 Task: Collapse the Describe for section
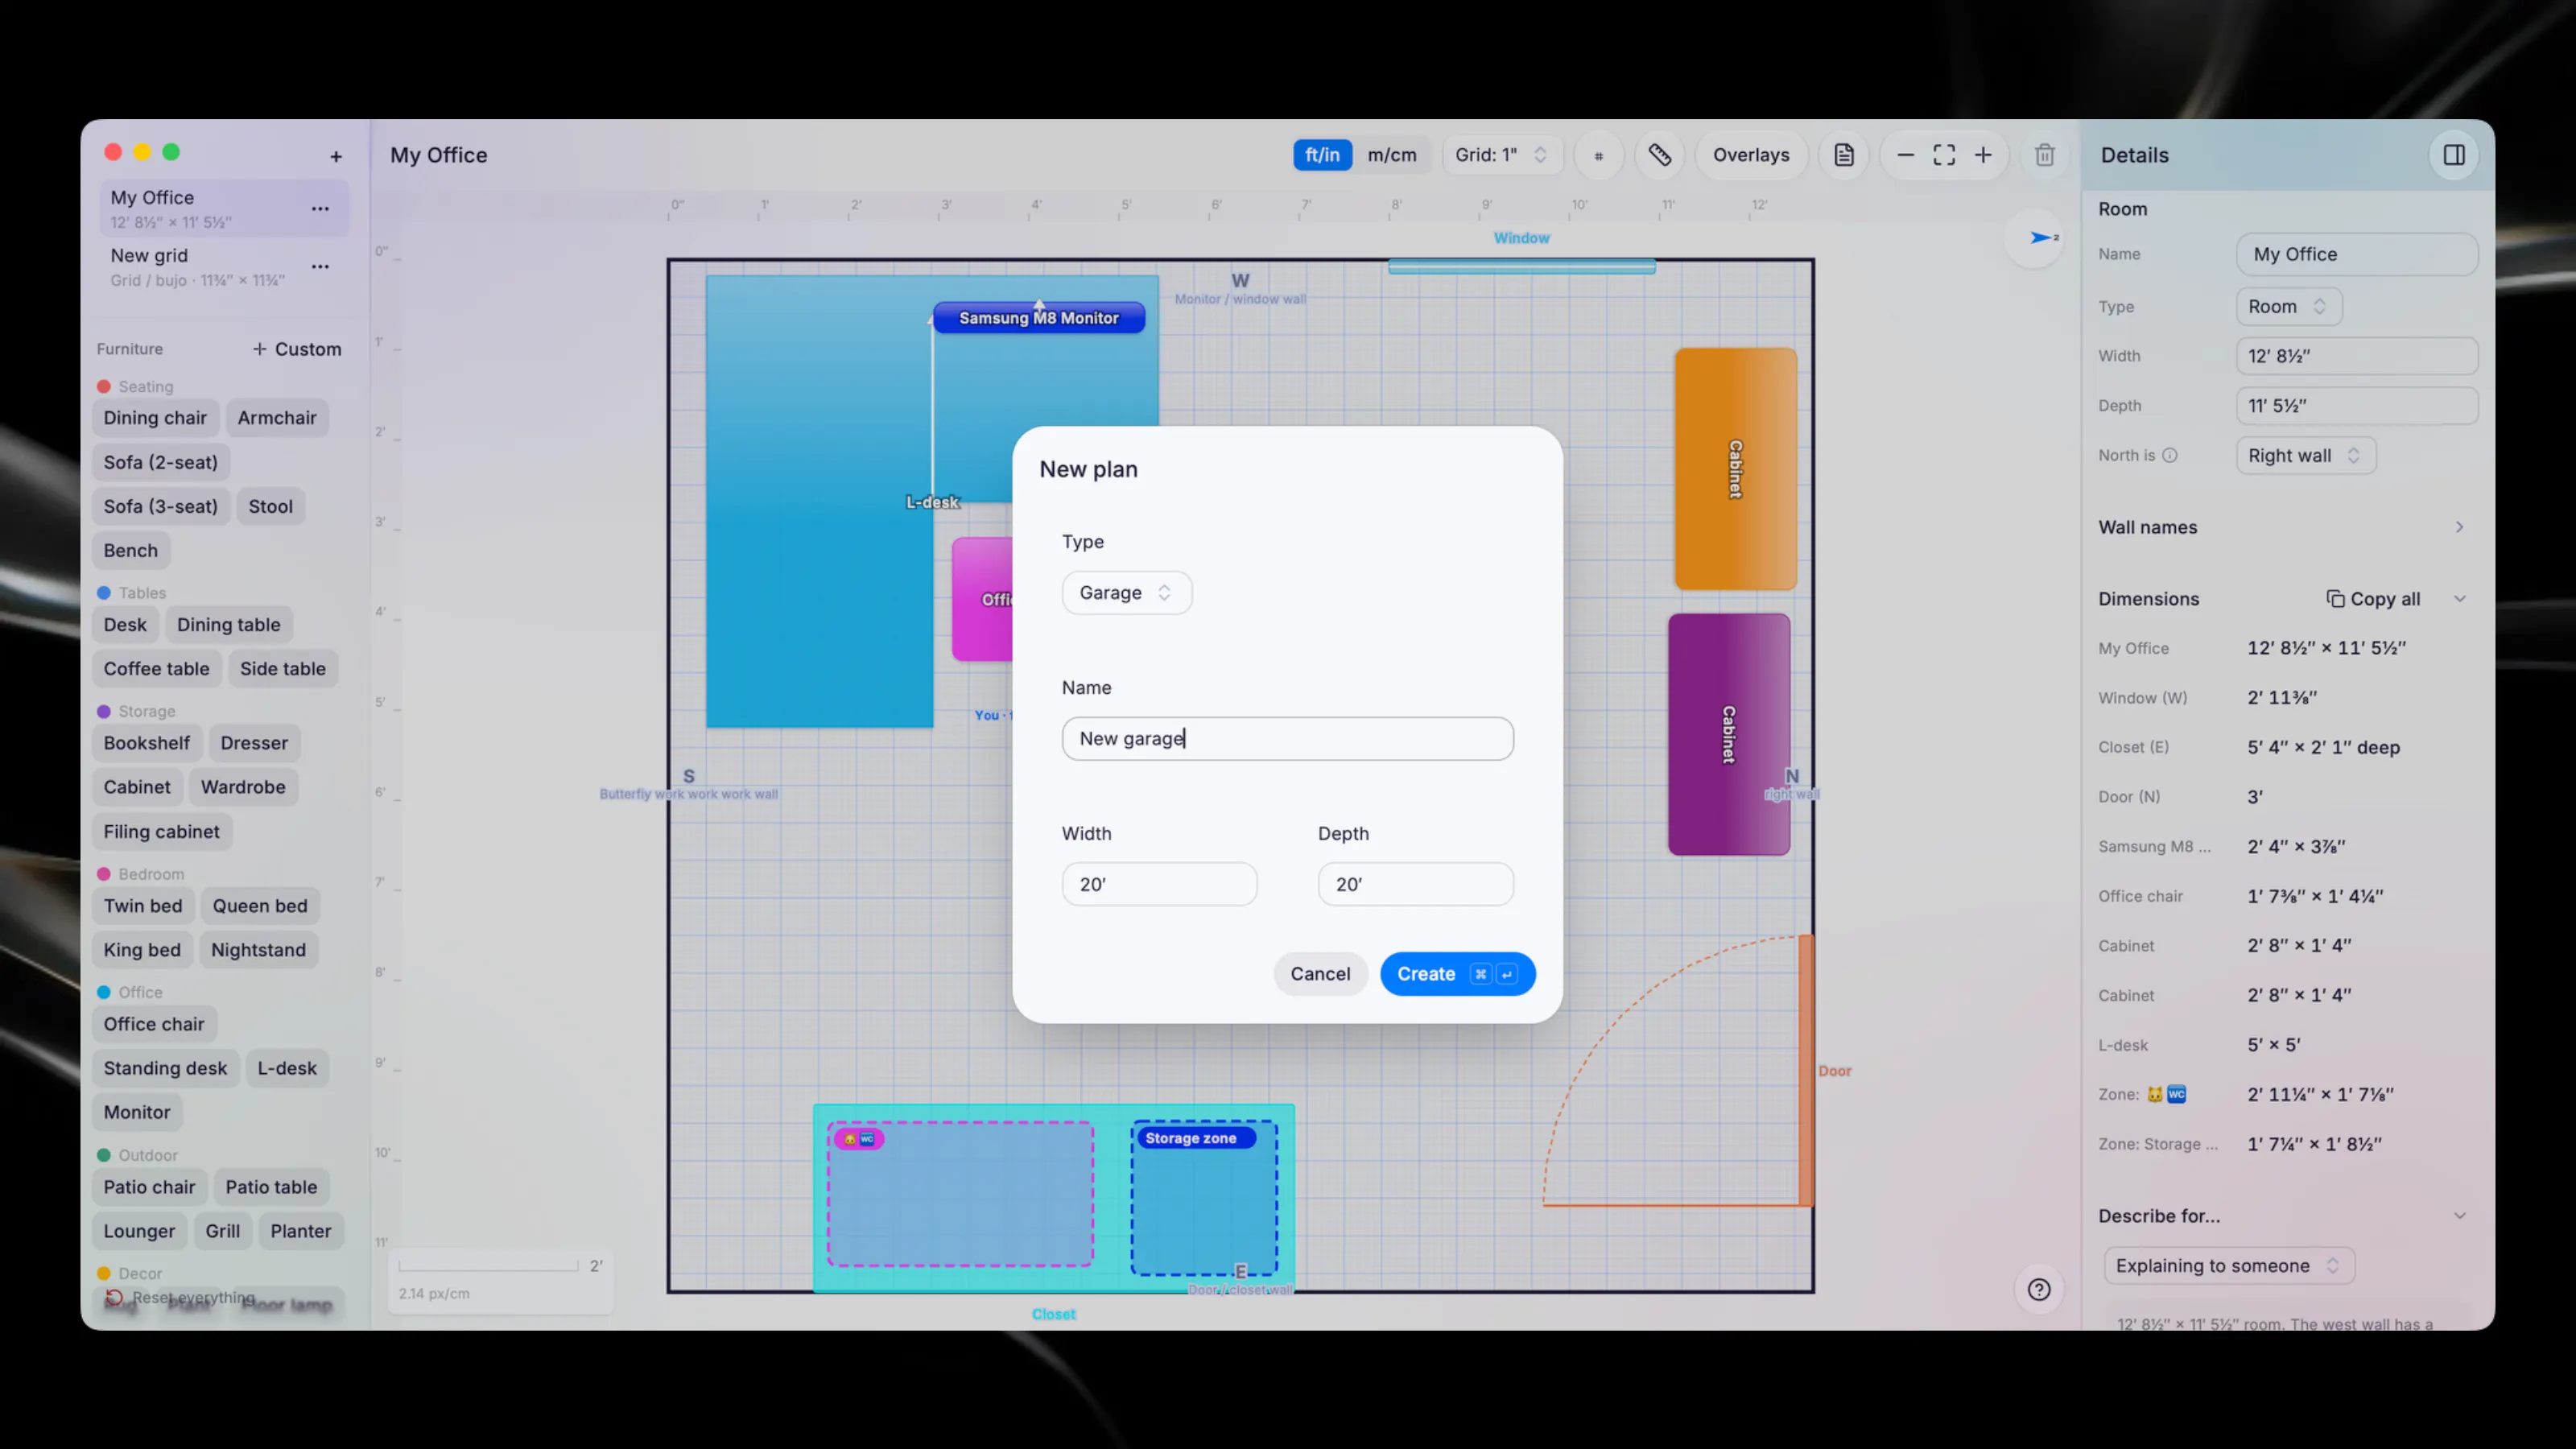click(x=2460, y=1216)
